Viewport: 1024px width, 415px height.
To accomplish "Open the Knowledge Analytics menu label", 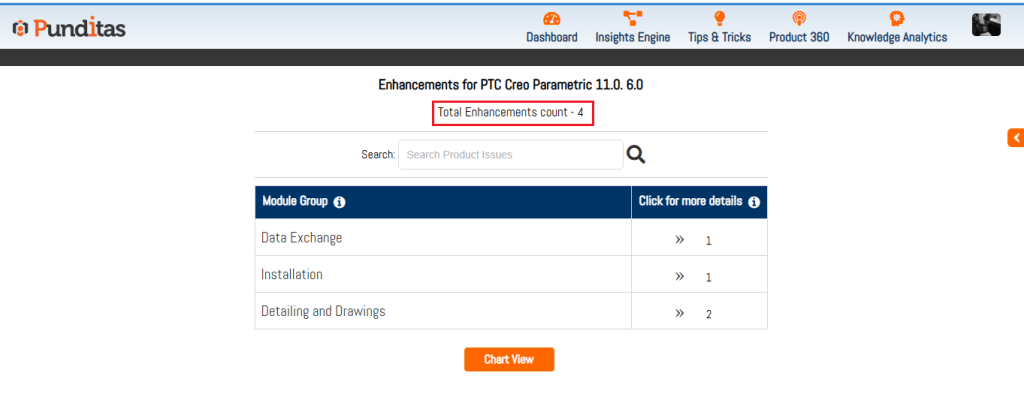I will click(897, 37).
